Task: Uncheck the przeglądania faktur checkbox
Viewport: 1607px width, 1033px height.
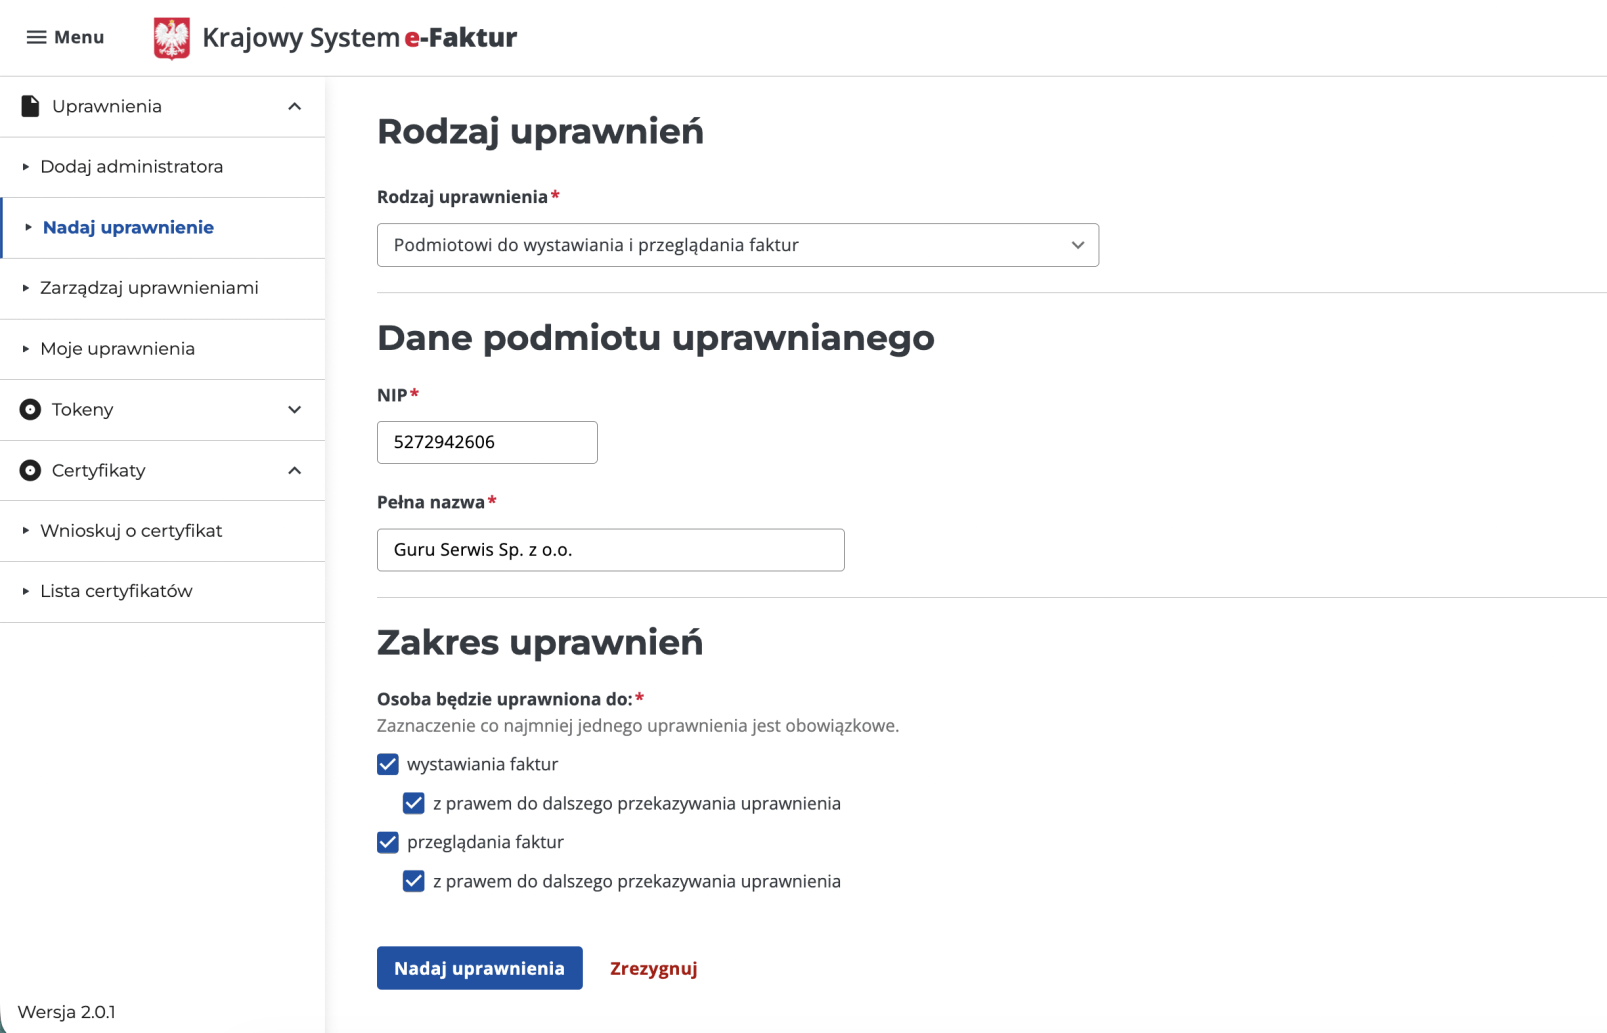Action: click(x=388, y=843)
